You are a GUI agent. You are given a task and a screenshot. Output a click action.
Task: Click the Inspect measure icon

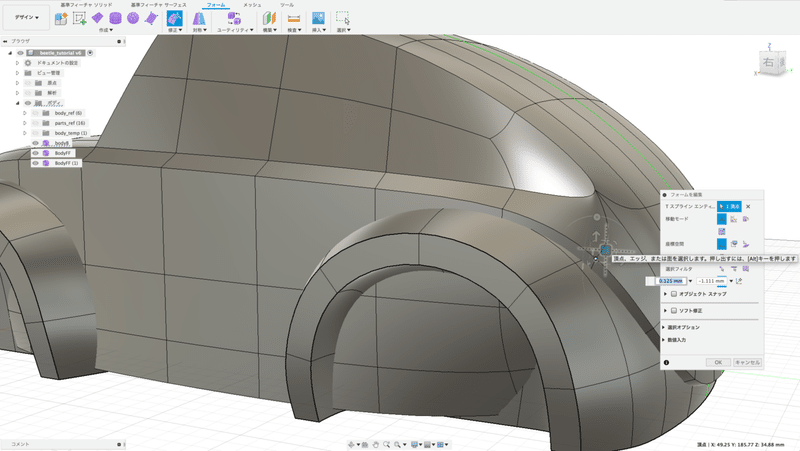click(x=293, y=19)
